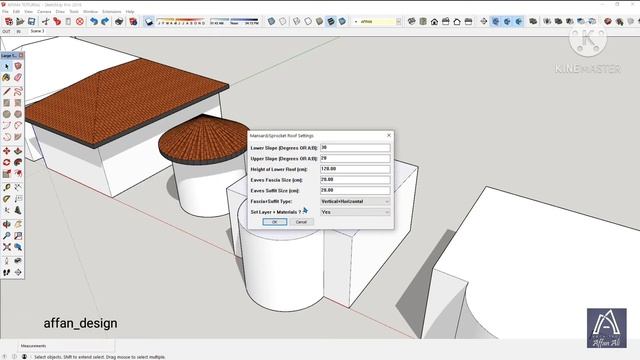Click the Zoom Extents tool
640x360 pixels.
point(7,247)
